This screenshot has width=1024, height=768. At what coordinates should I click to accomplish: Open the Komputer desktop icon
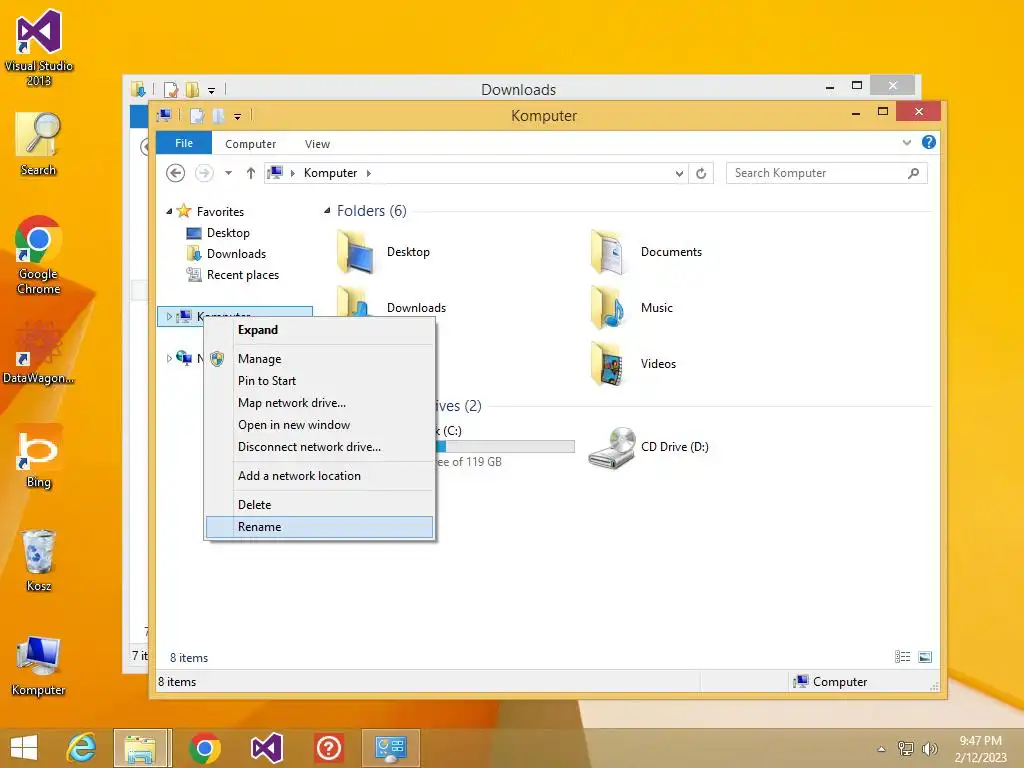pyautogui.click(x=39, y=665)
